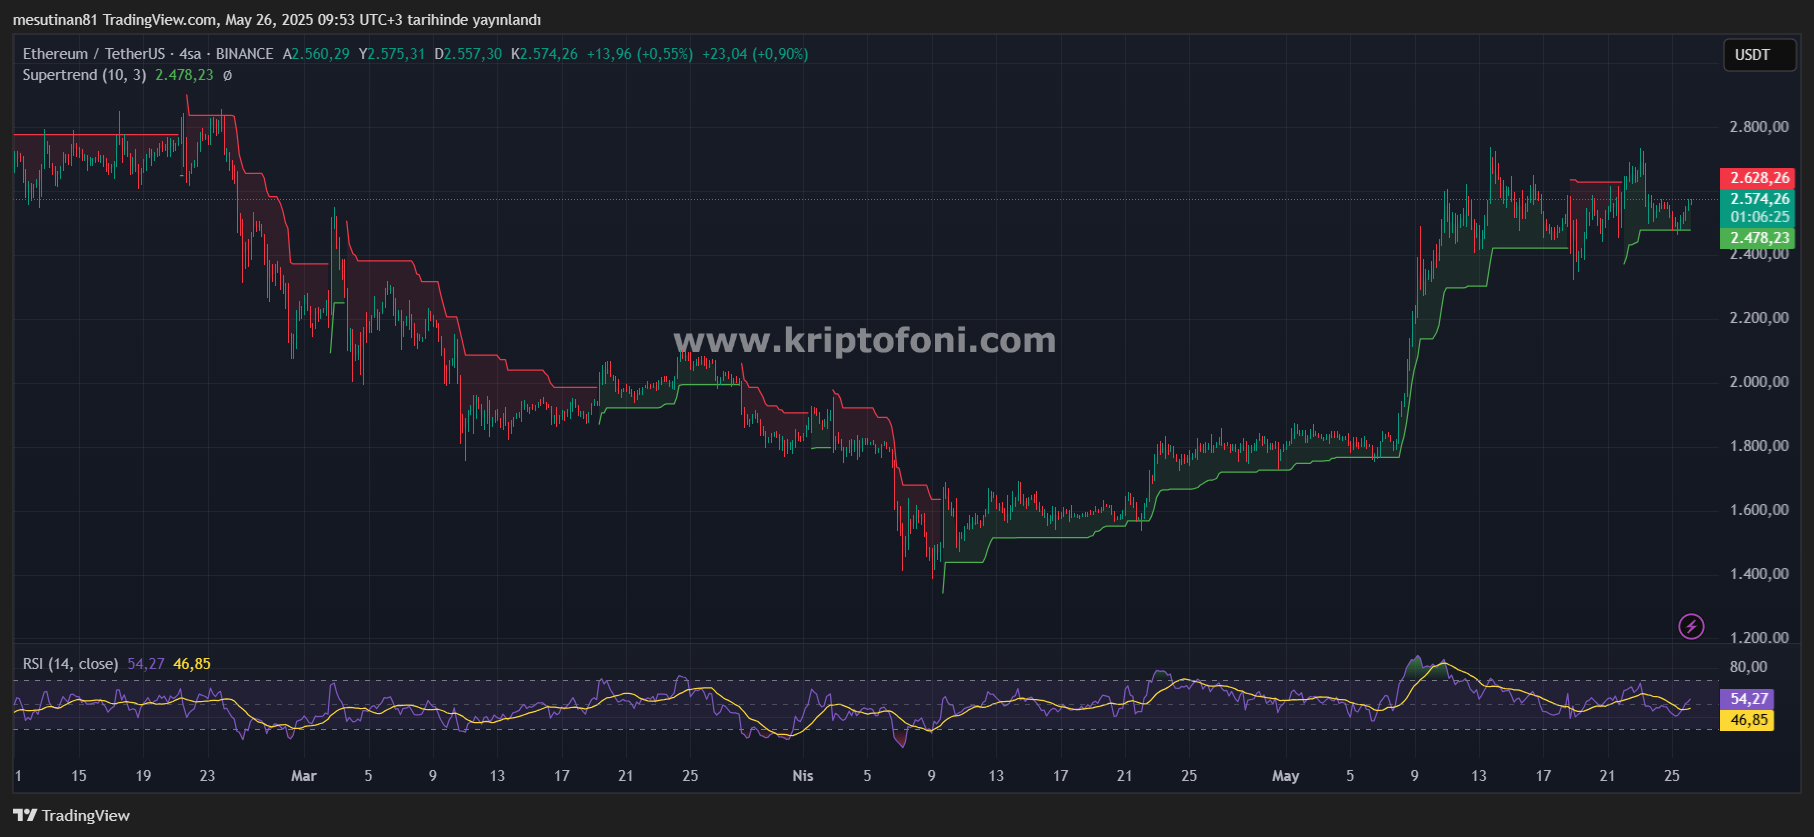Click the low value D2.557,30 in the legend

(x=468, y=54)
